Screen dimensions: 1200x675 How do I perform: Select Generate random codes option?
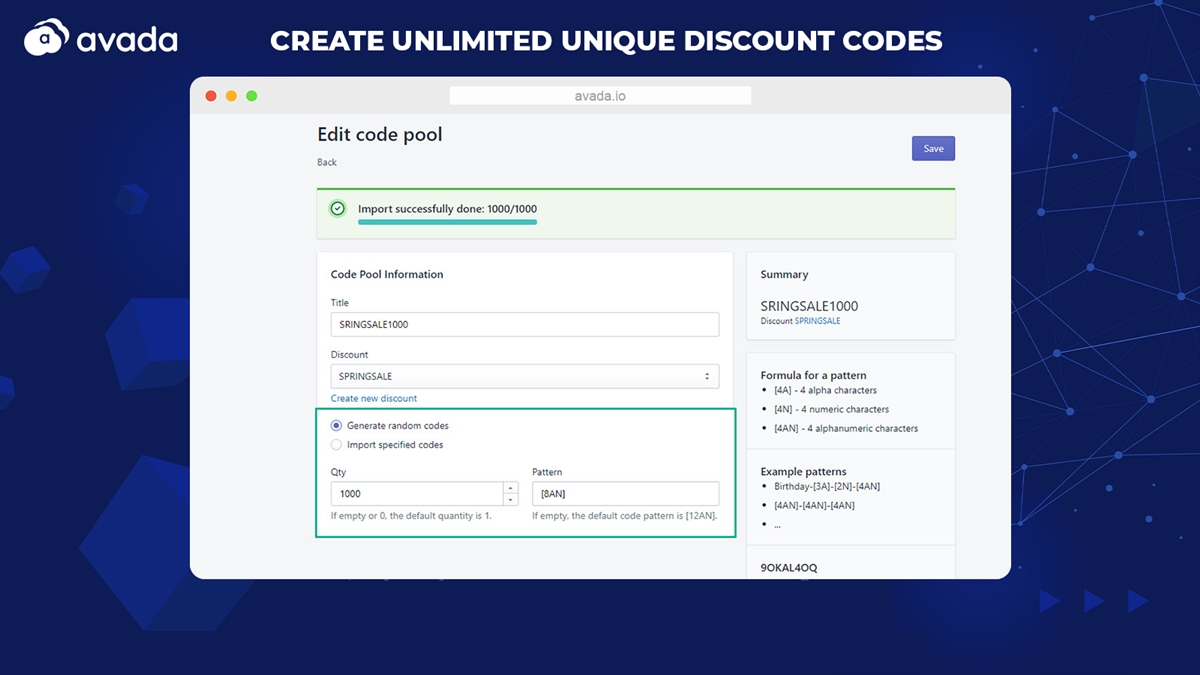337,426
